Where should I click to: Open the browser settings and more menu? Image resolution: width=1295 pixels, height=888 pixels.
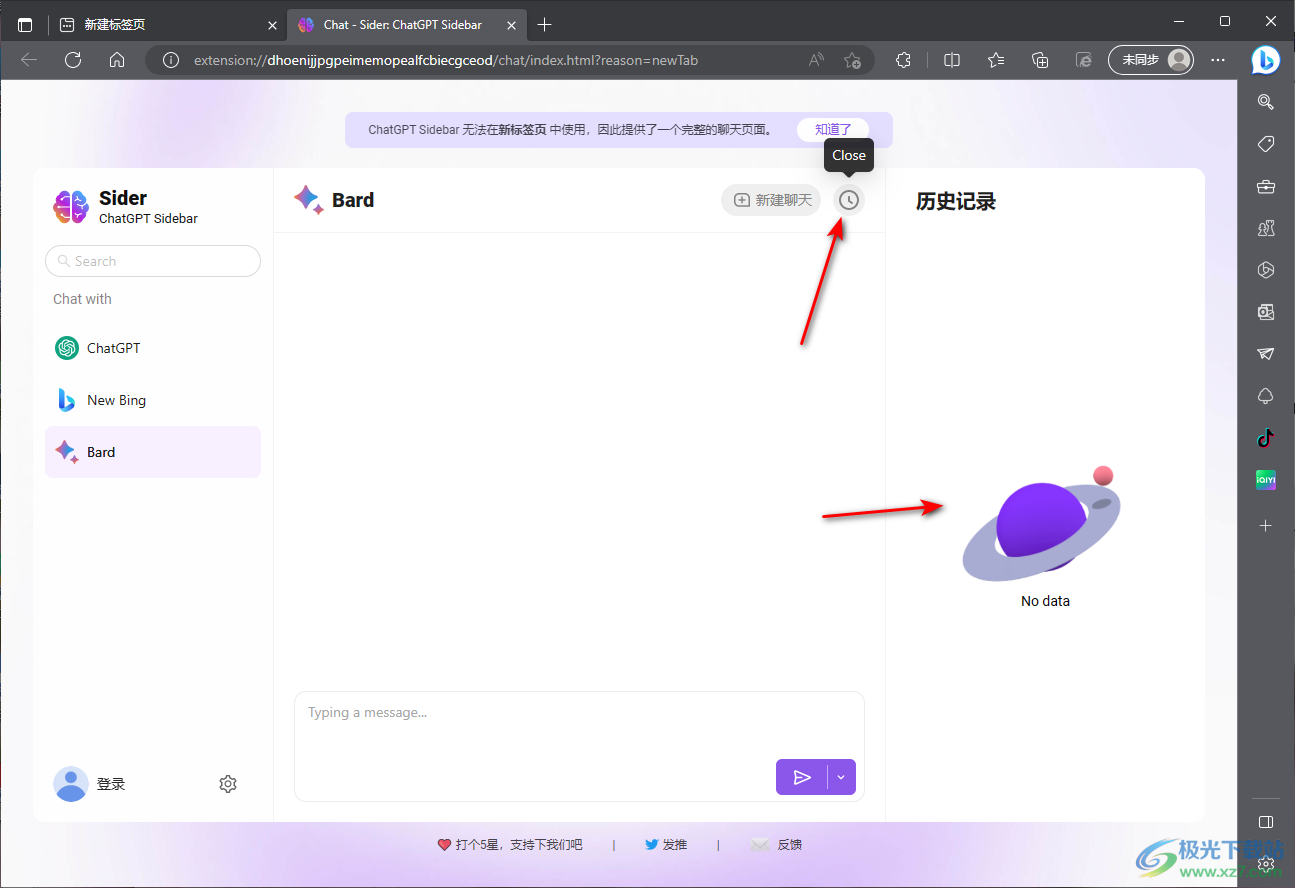[x=1218, y=60]
